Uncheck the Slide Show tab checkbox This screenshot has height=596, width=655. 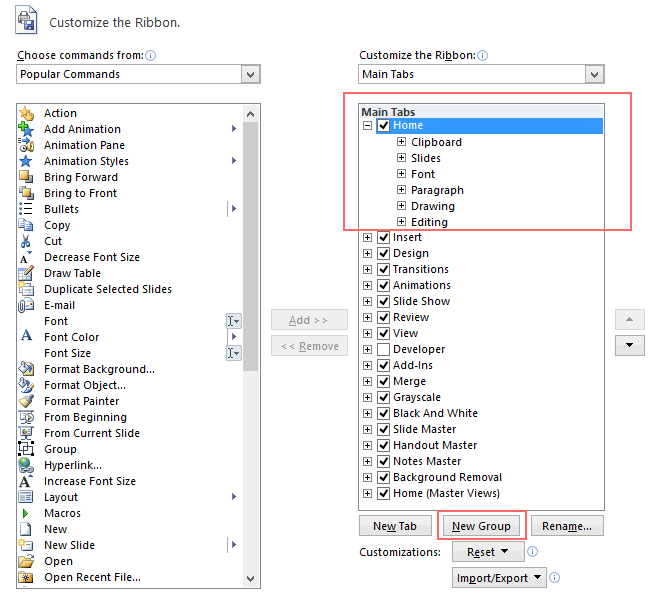tap(384, 301)
